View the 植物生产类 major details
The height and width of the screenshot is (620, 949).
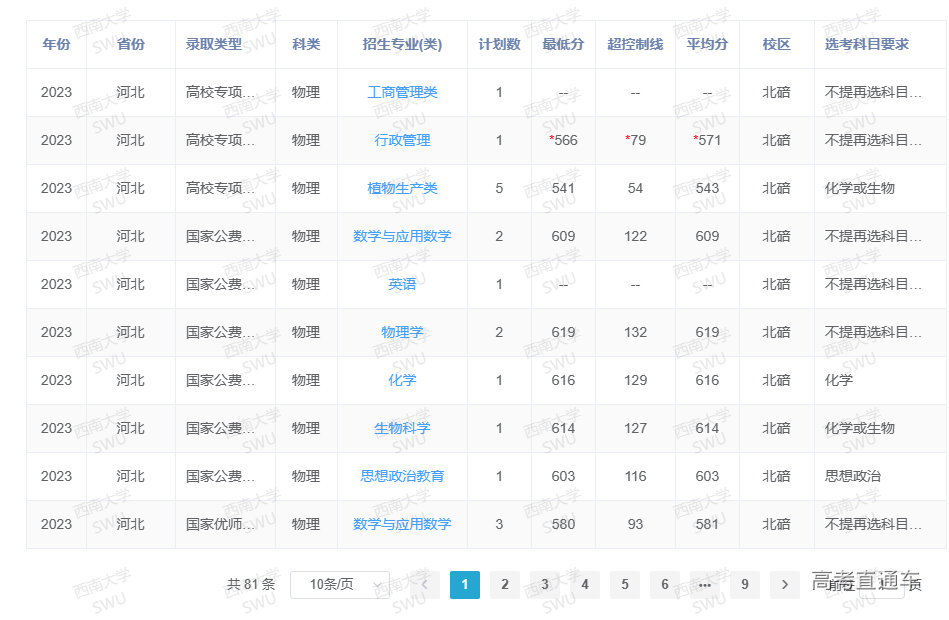click(x=402, y=189)
